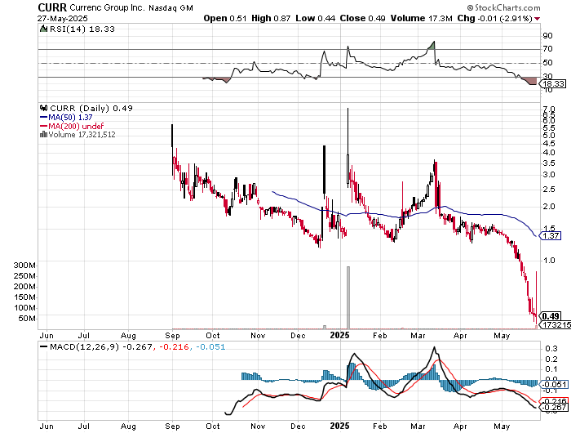Image resolution: width=571 pixels, height=433 pixels.
Task: Click the Low 0.44 value
Action: pyautogui.click(x=315, y=18)
